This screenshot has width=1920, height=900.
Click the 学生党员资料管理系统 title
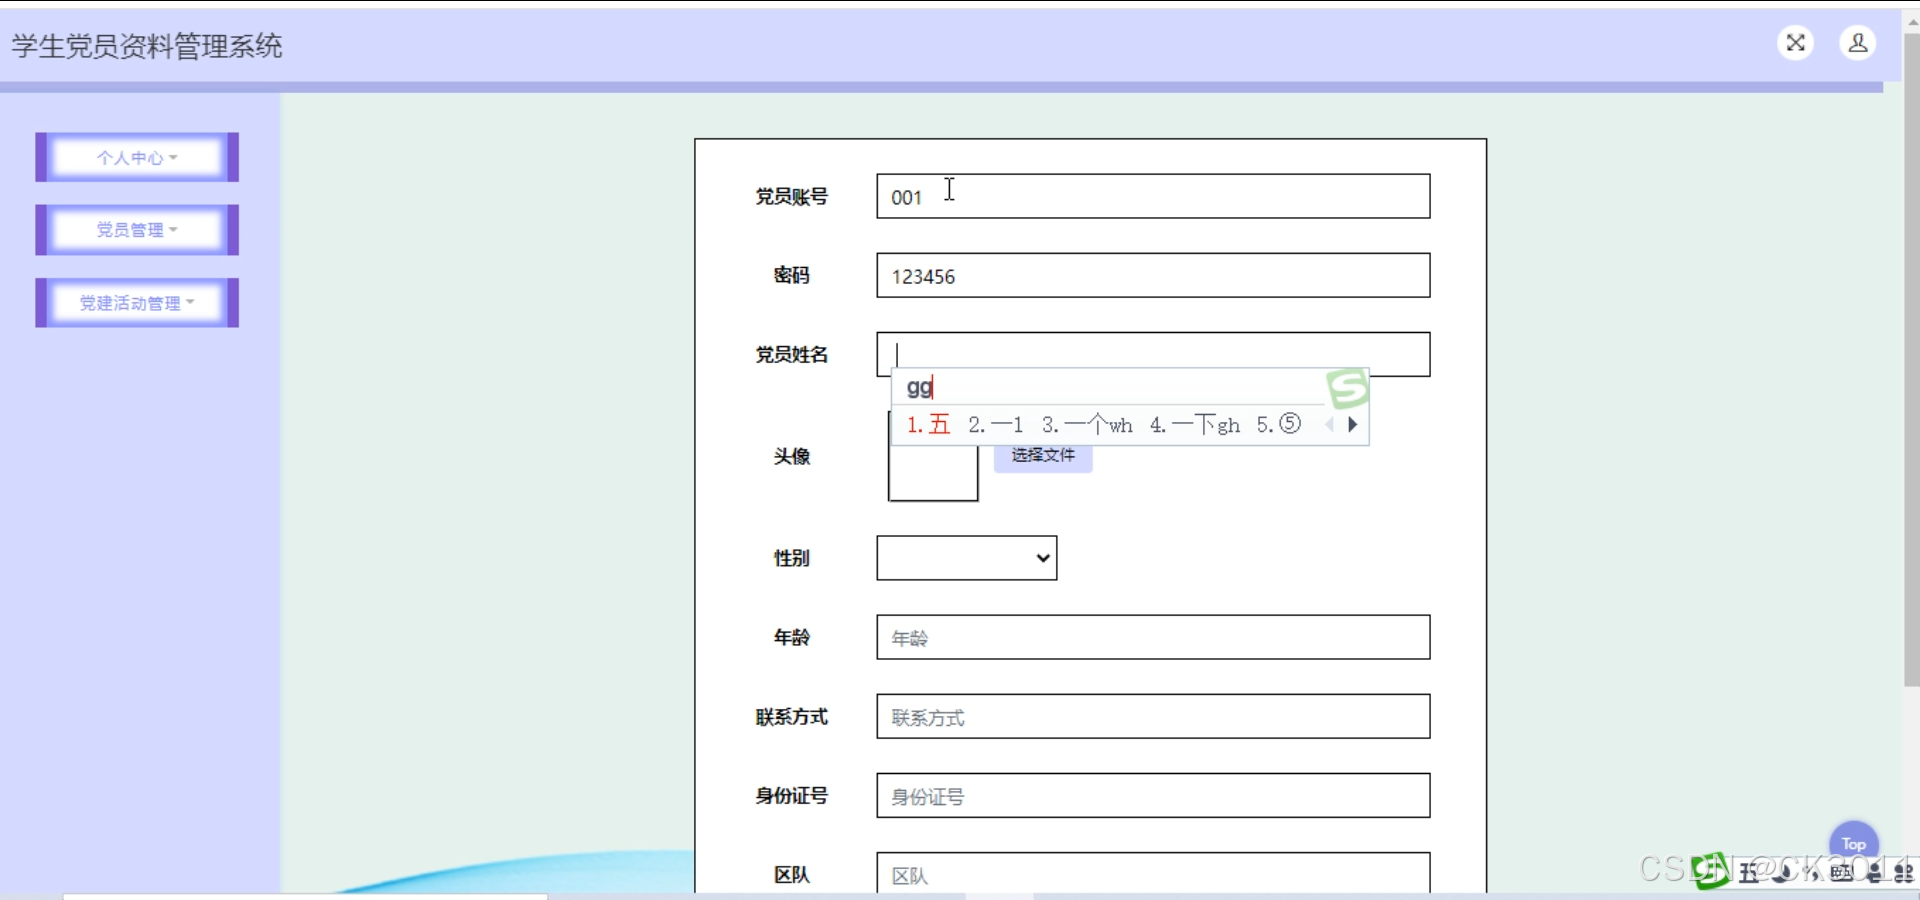147,46
